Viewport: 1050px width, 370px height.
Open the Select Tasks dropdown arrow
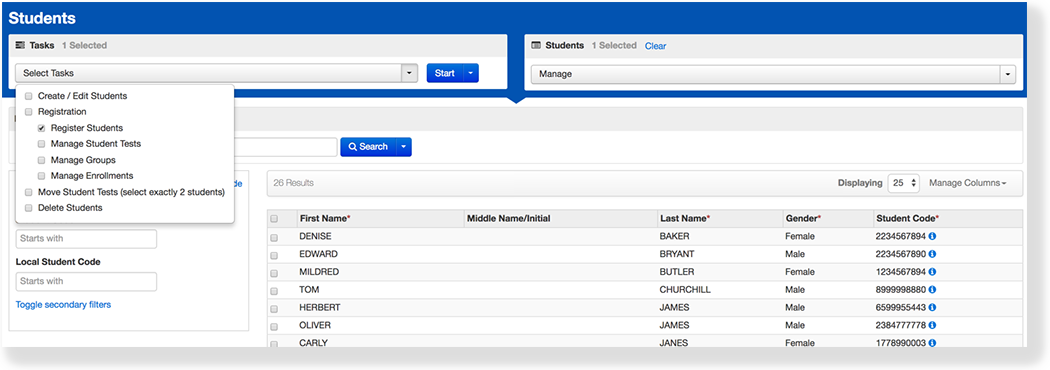(409, 73)
